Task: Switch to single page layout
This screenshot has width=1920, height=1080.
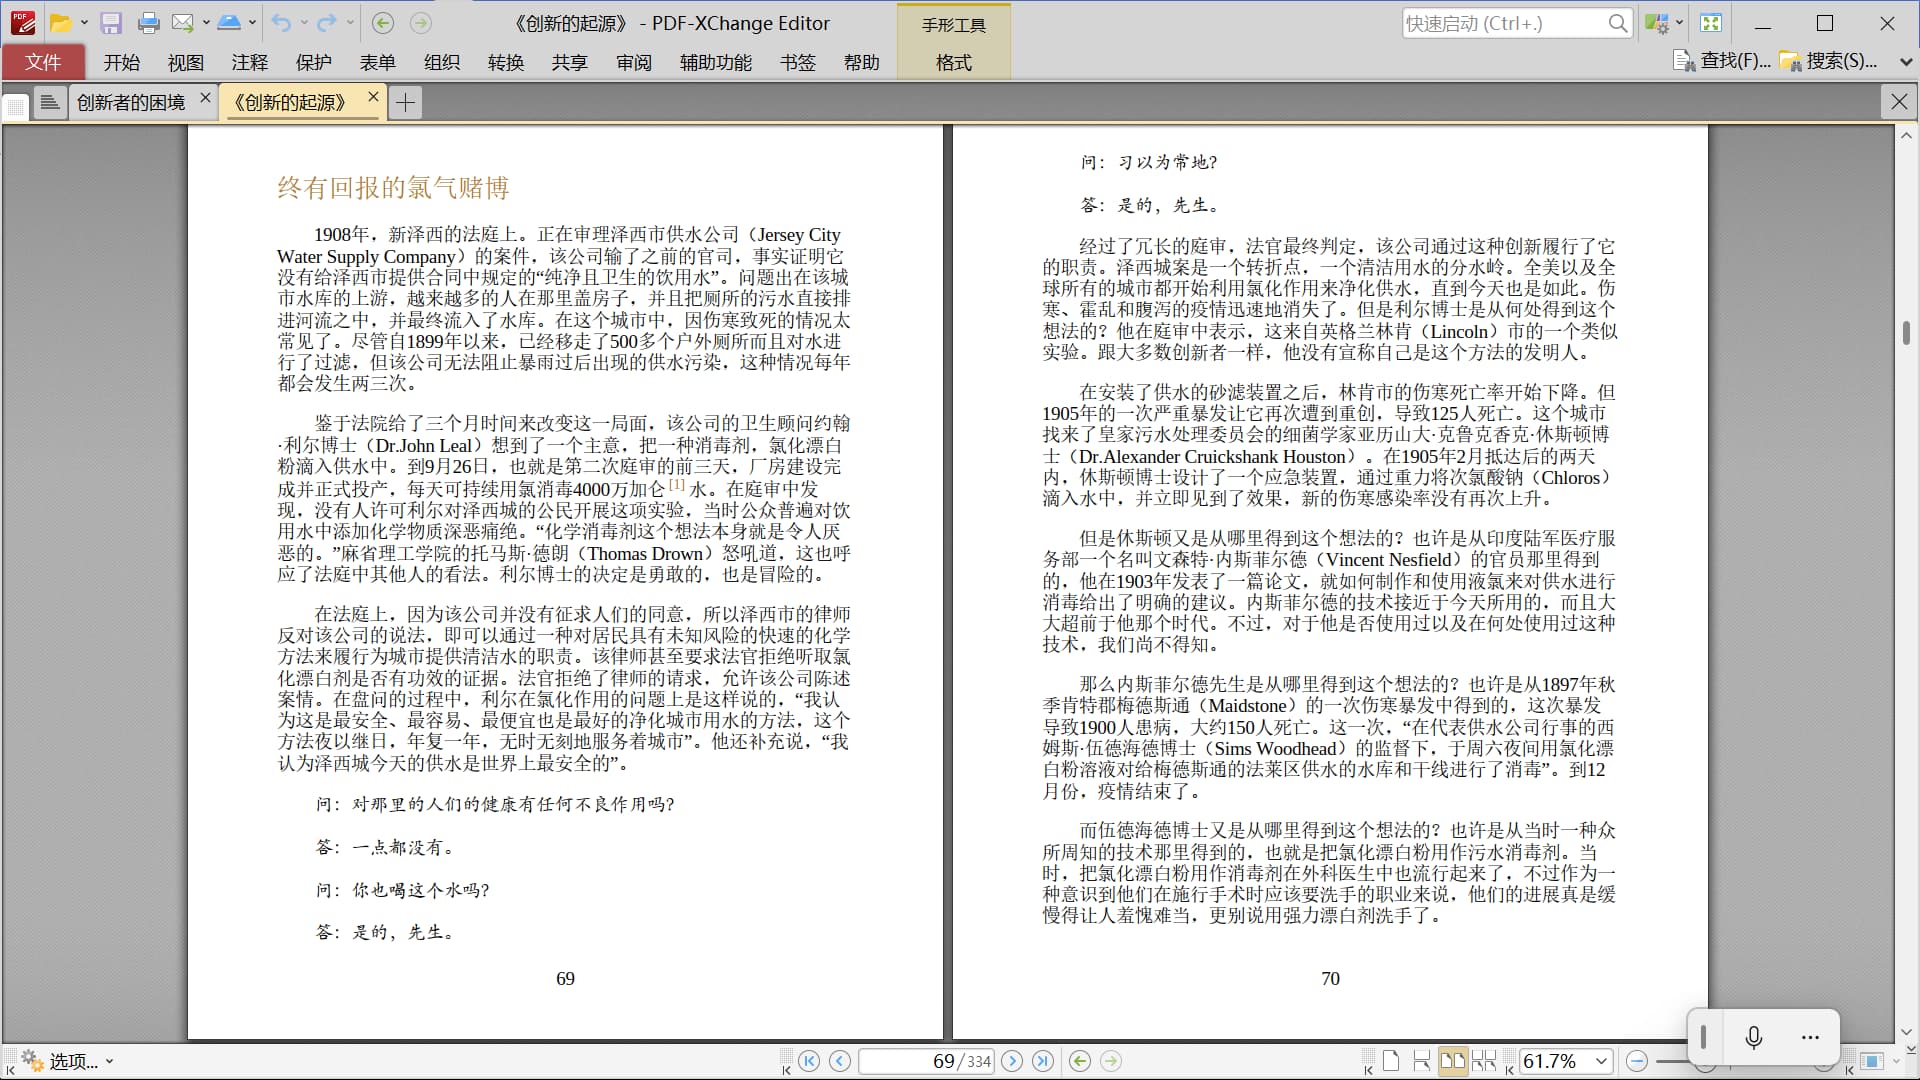Action: click(x=1391, y=1061)
